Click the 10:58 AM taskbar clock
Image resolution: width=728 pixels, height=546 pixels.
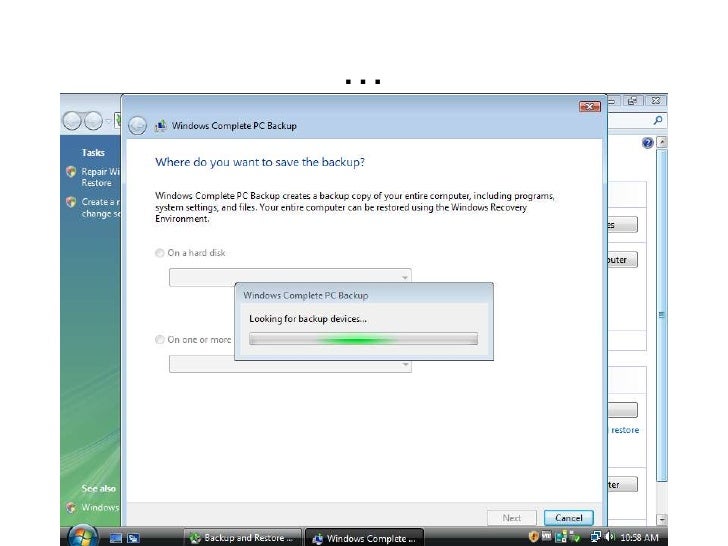639,538
